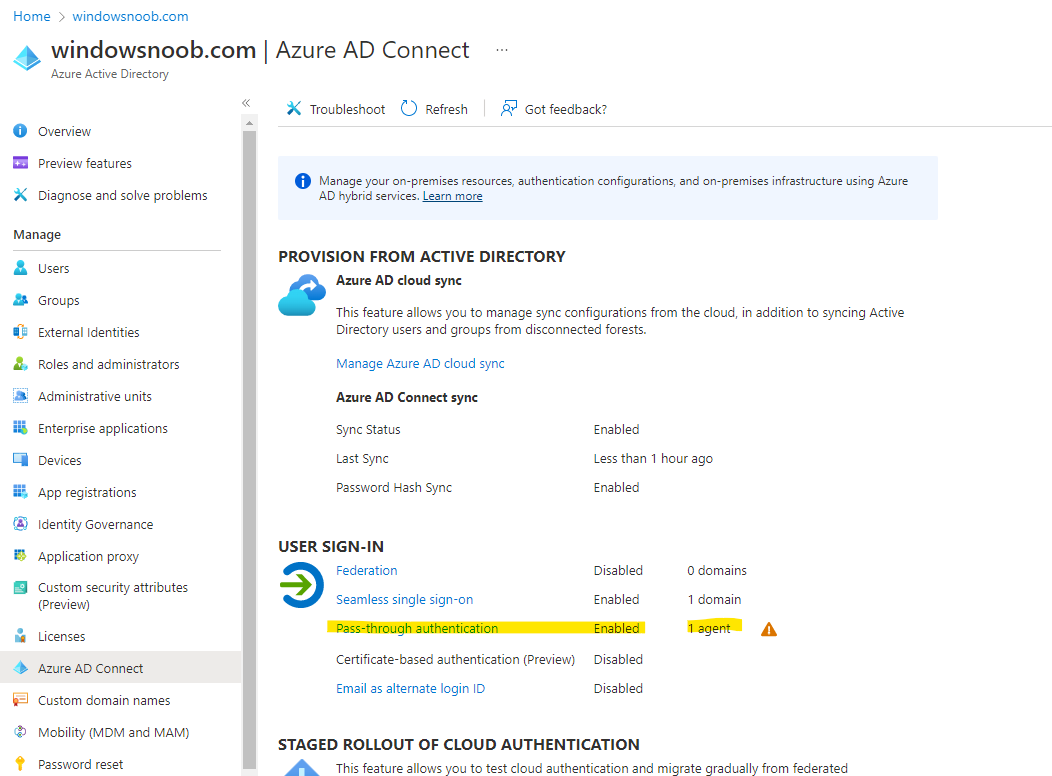Click the Password reset key icon
1052x776 pixels.
[x=20, y=764]
